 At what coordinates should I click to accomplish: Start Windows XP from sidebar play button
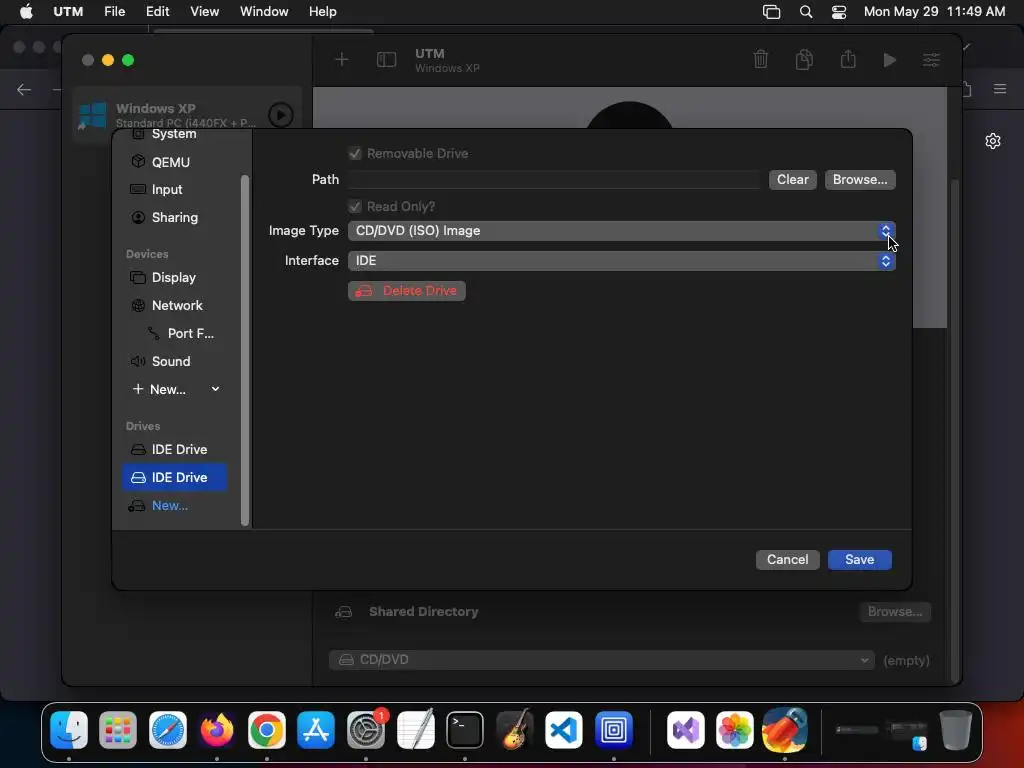point(281,115)
